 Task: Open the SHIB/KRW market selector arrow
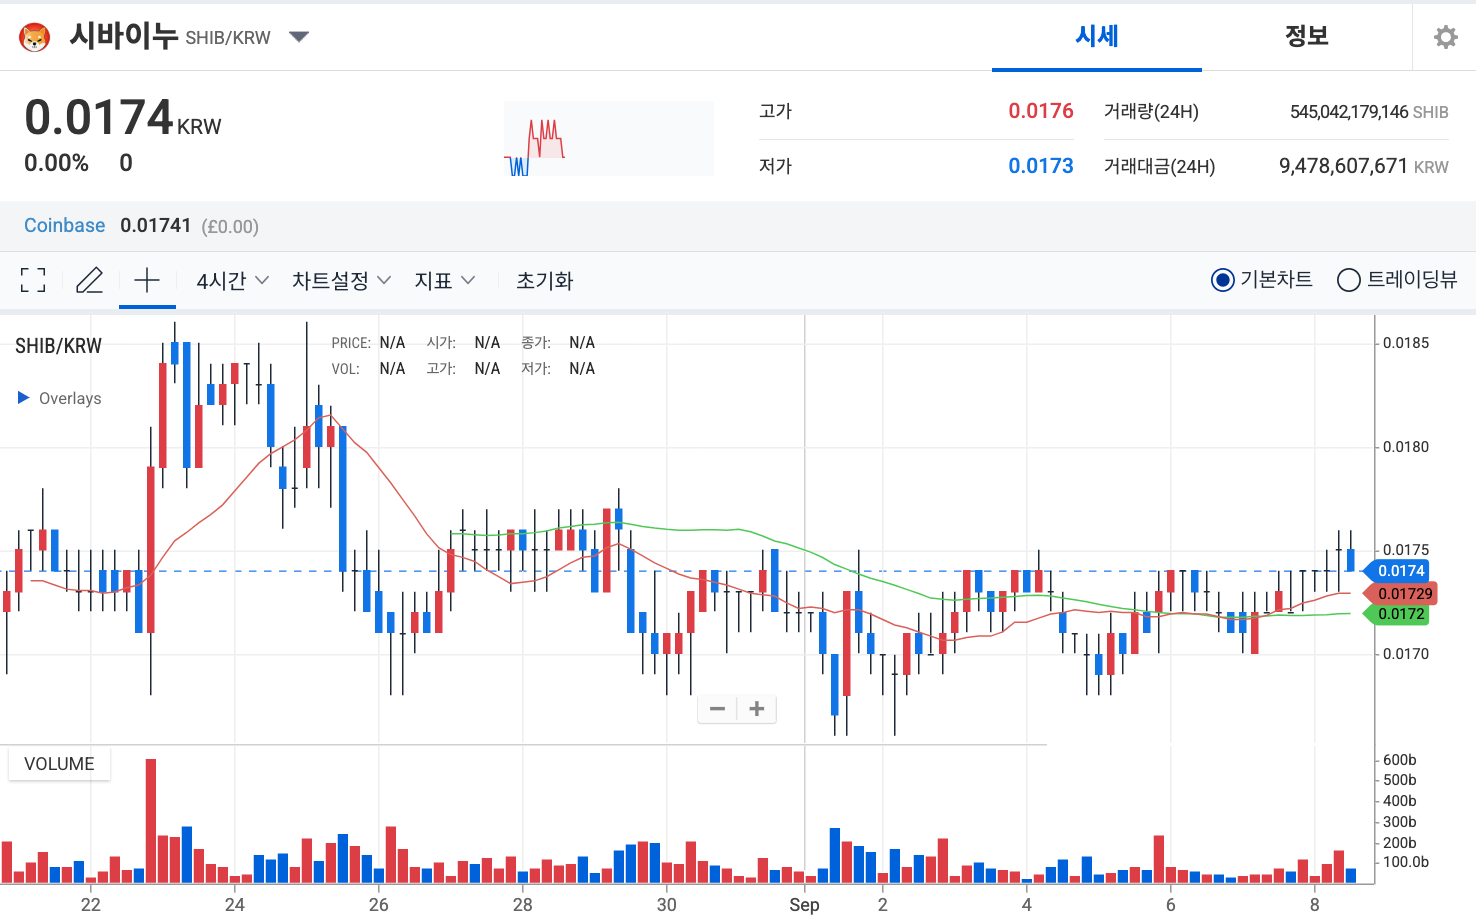[298, 37]
